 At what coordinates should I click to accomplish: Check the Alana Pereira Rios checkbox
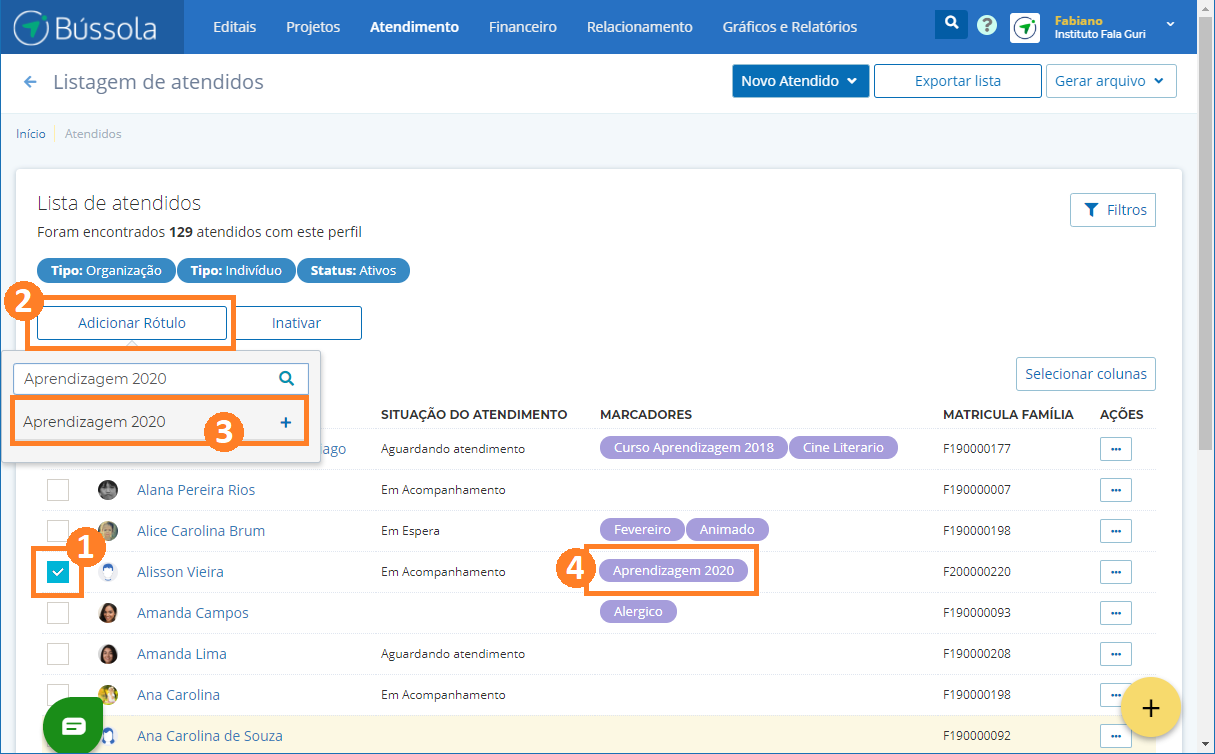pyautogui.click(x=58, y=490)
